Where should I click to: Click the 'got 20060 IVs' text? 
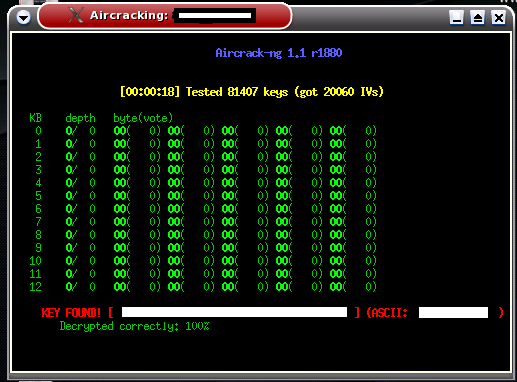click(x=339, y=92)
